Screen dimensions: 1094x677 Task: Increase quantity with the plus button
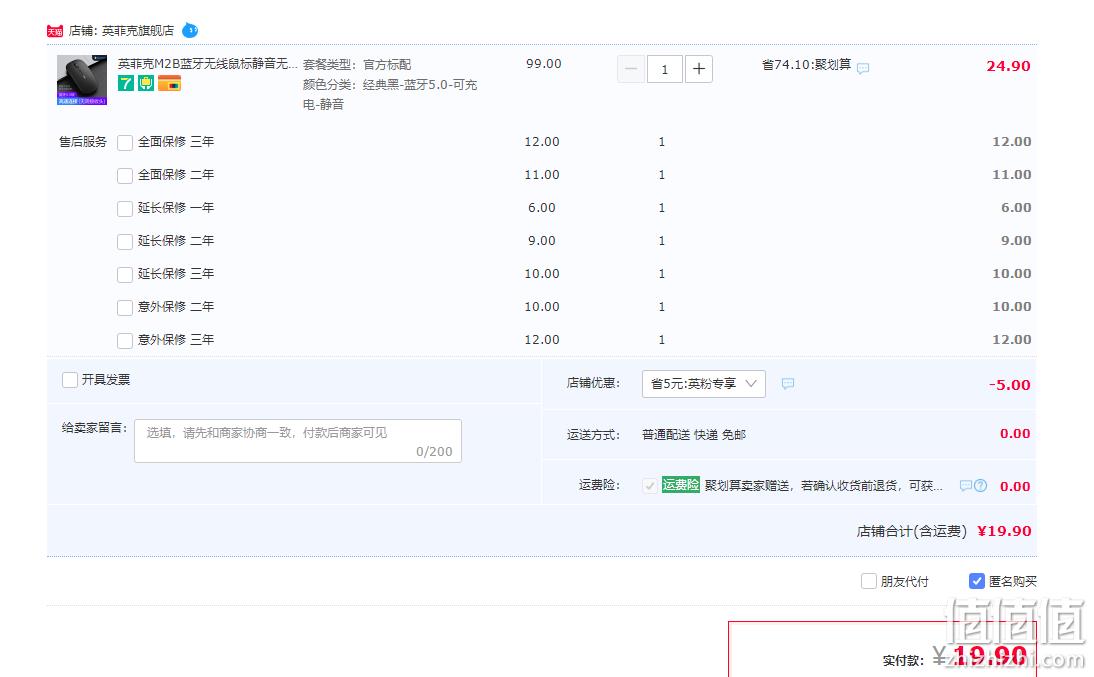click(x=699, y=69)
